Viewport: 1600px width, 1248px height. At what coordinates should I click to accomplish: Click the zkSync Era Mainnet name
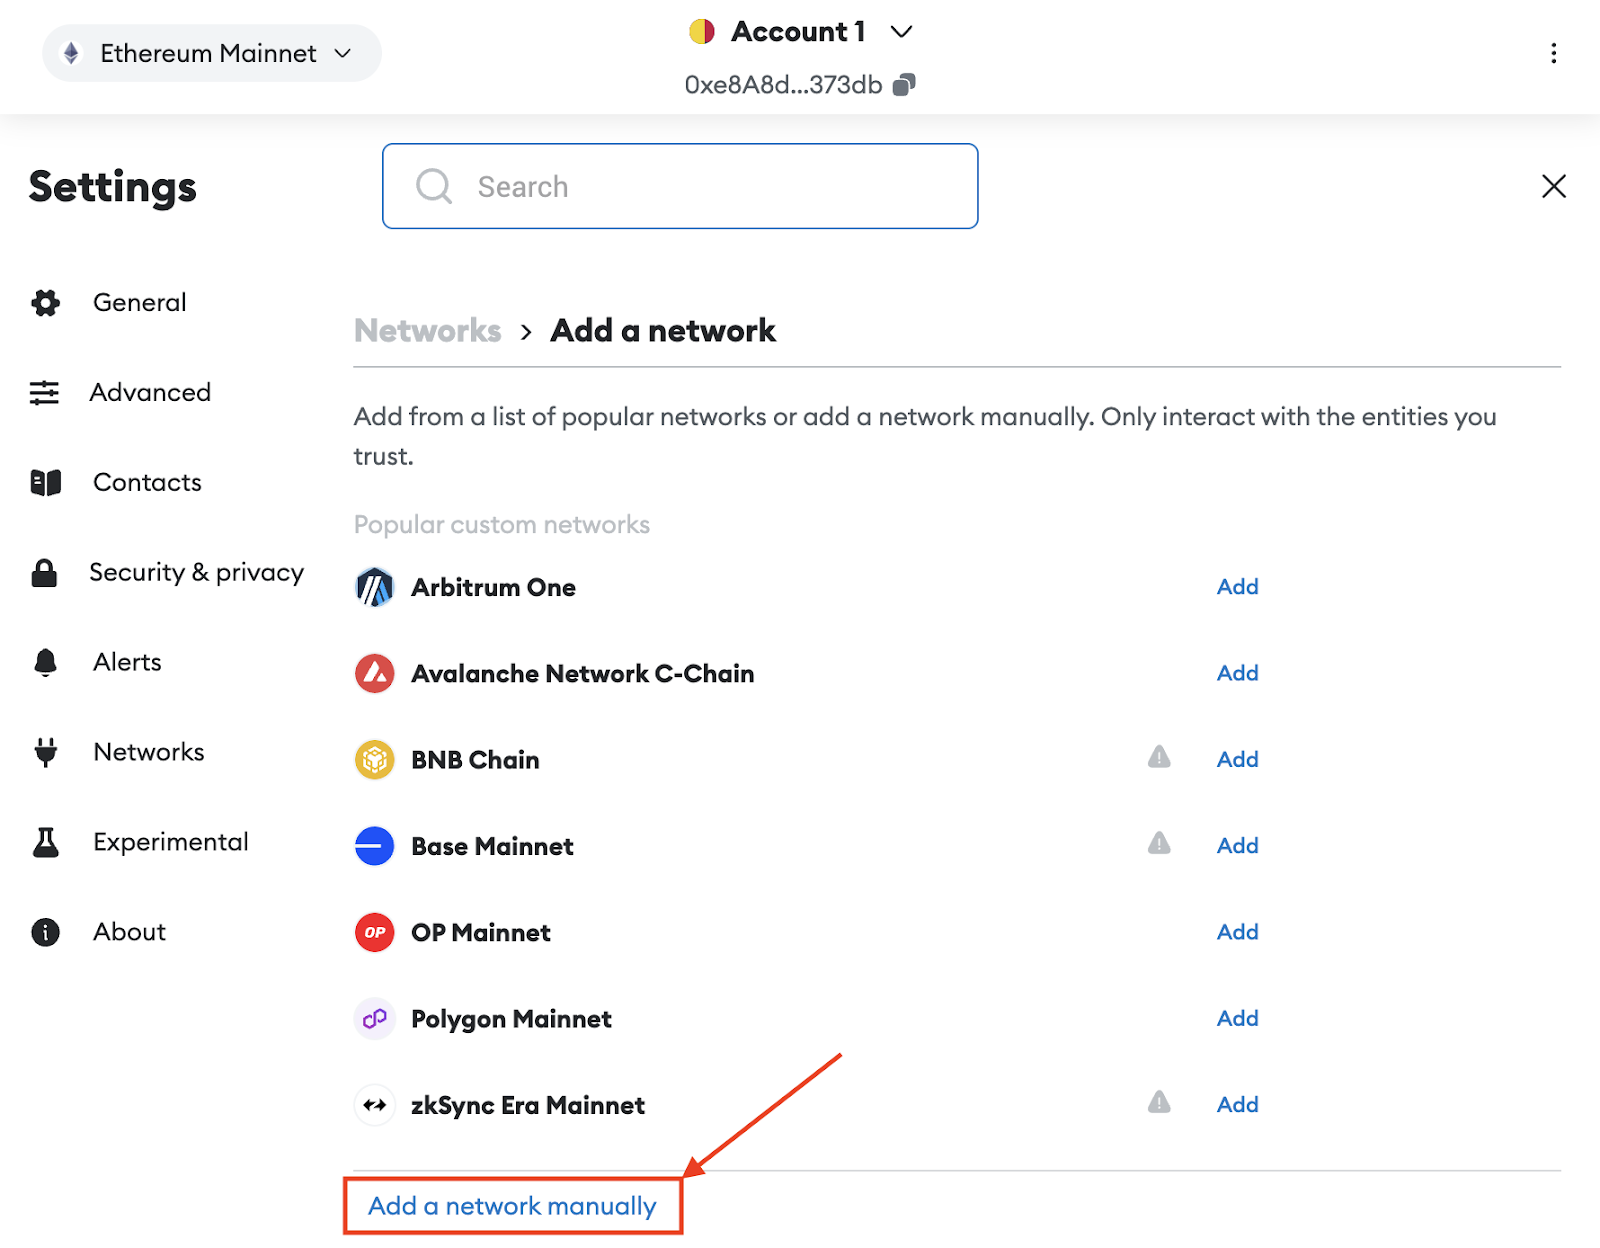528,1105
